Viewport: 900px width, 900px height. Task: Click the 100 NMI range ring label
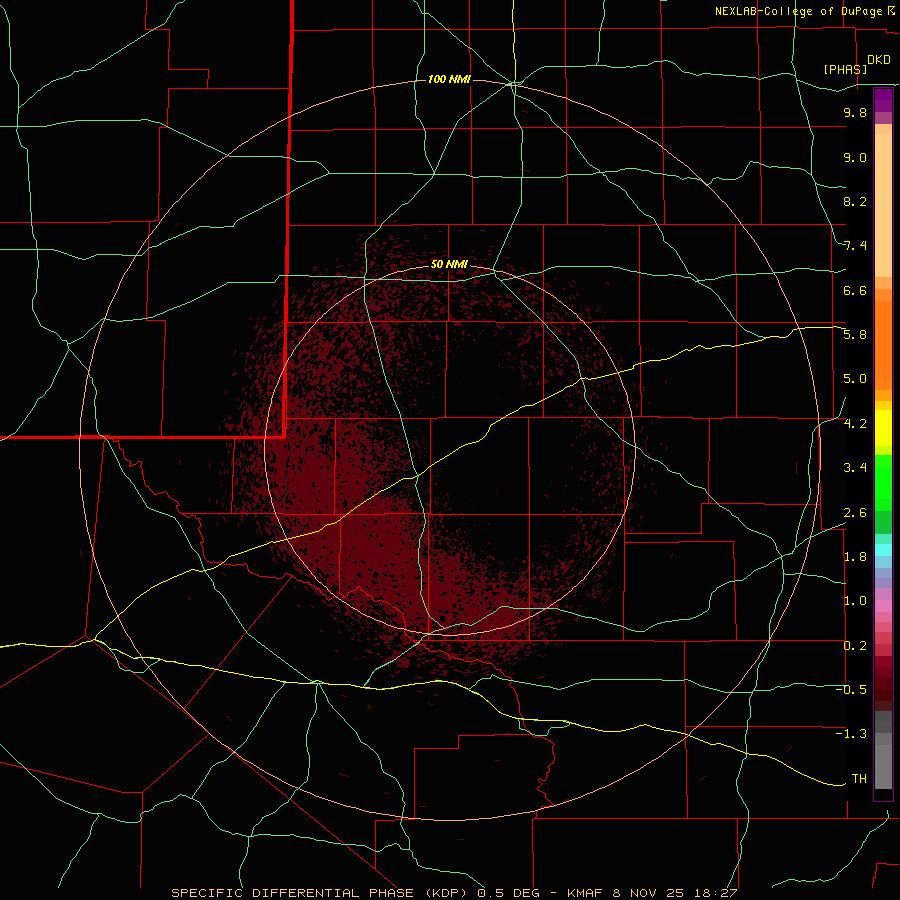(x=449, y=79)
